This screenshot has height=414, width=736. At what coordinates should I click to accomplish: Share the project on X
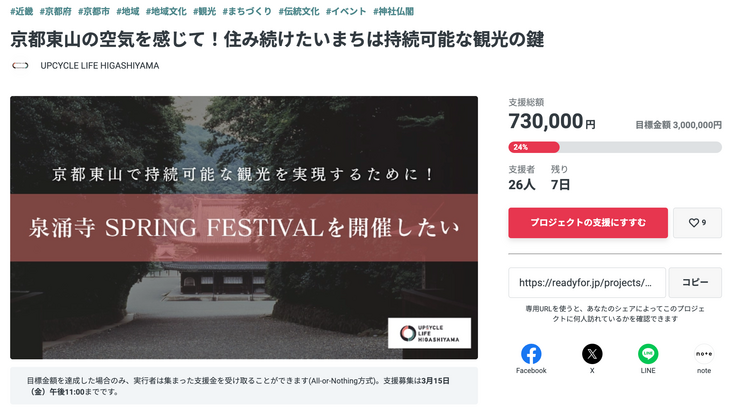pyautogui.click(x=592, y=354)
